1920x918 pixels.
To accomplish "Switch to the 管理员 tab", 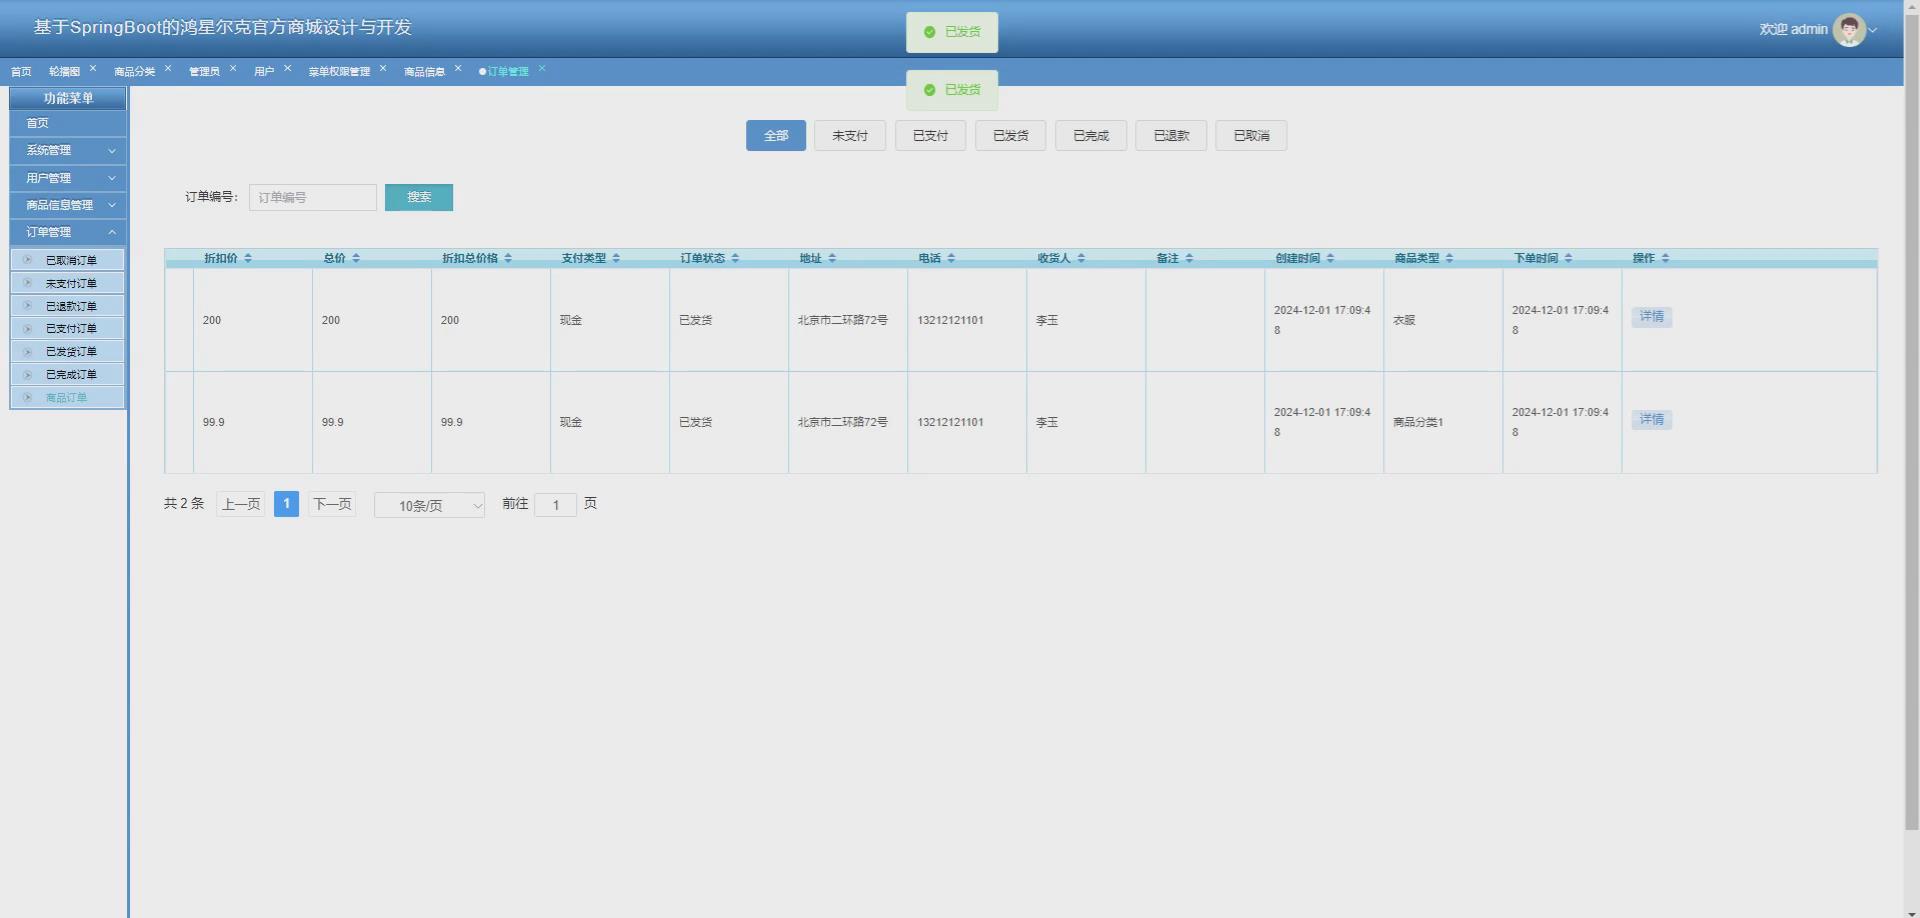I will click(x=204, y=71).
